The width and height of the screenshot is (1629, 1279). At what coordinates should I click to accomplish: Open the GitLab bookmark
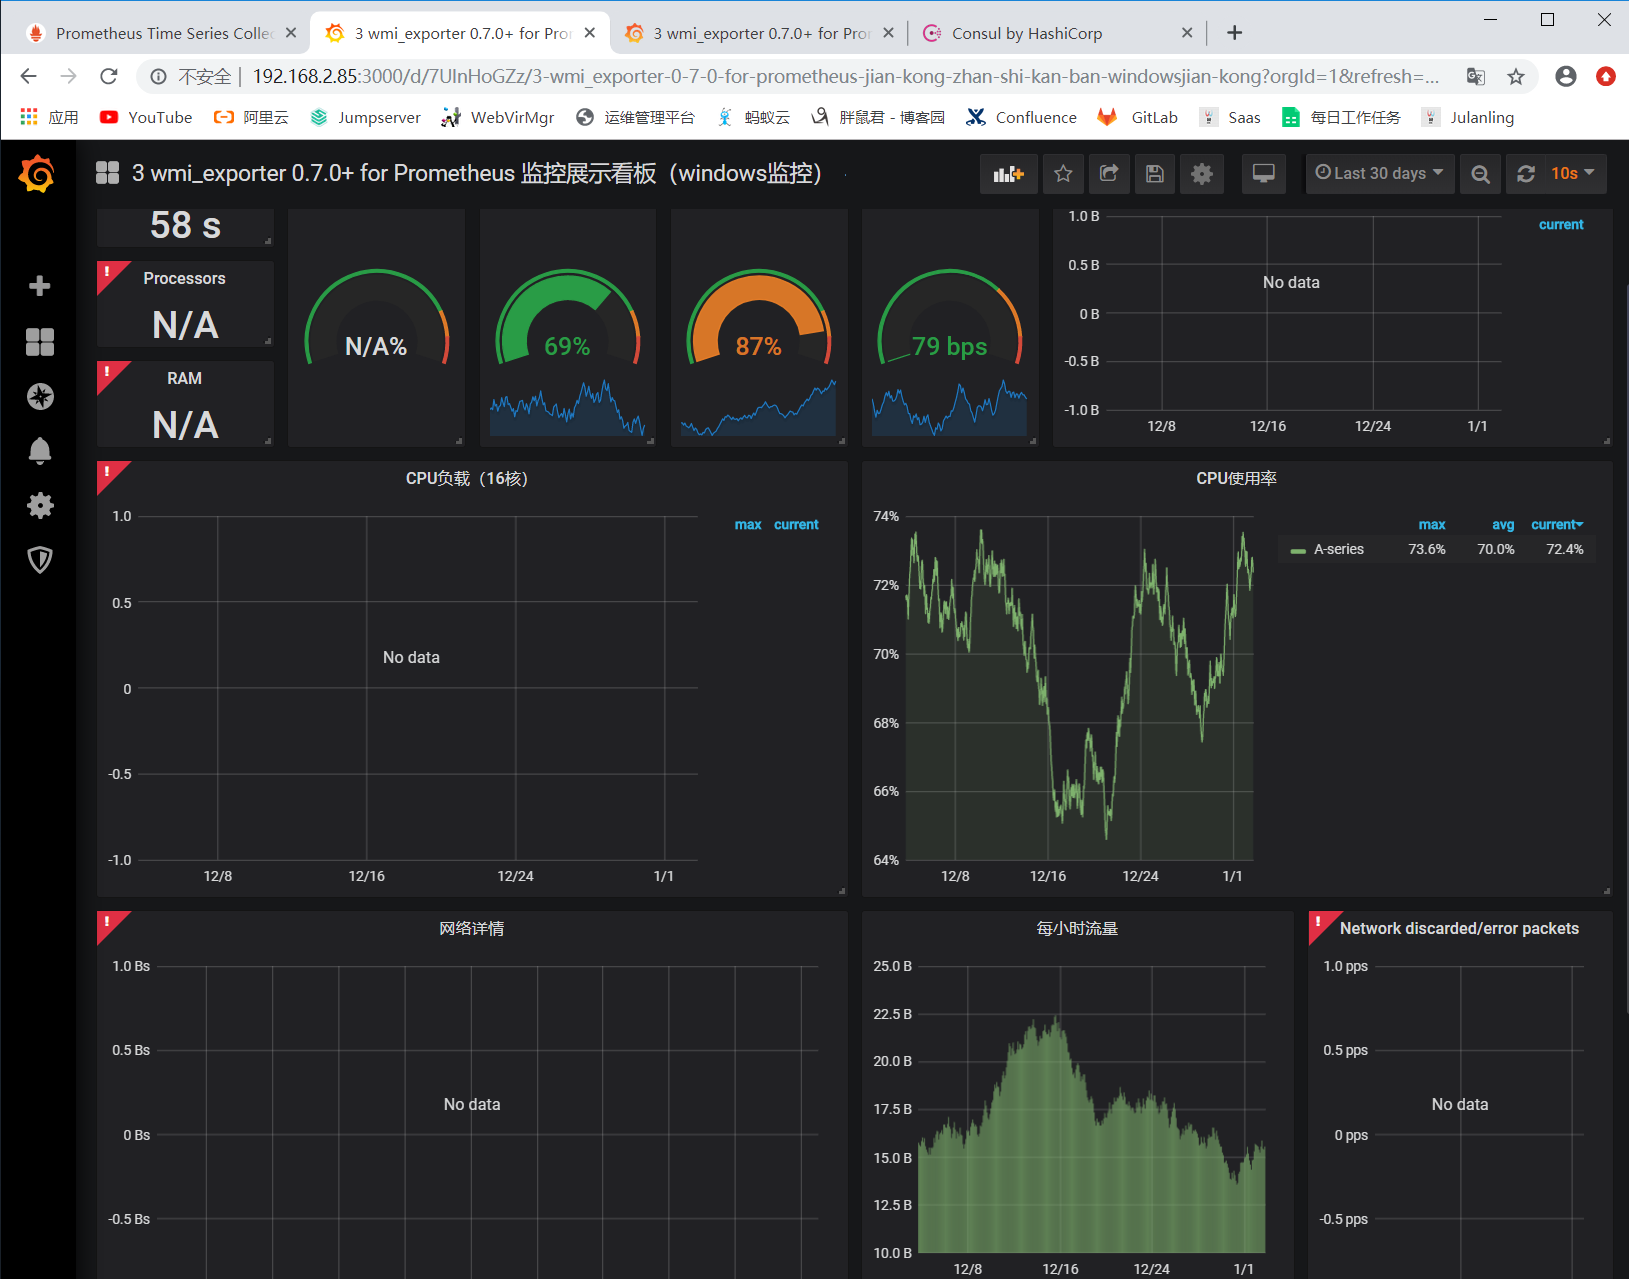[1138, 117]
